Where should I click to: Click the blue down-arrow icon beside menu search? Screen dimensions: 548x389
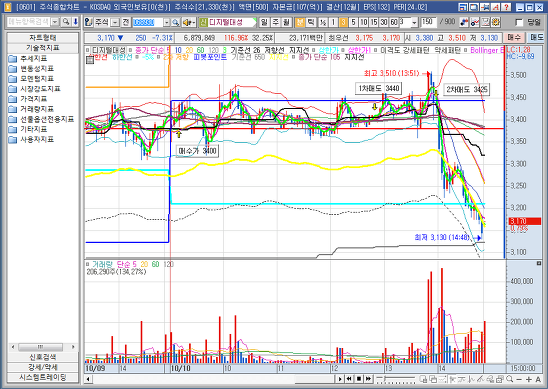pyautogui.click(x=75, y=22)
